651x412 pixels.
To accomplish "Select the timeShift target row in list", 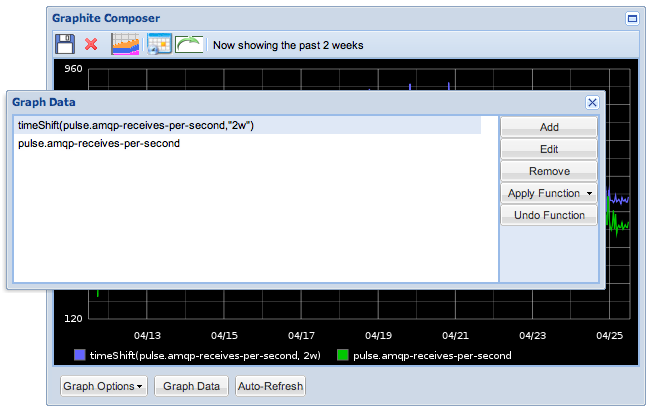I will [248, 125].
